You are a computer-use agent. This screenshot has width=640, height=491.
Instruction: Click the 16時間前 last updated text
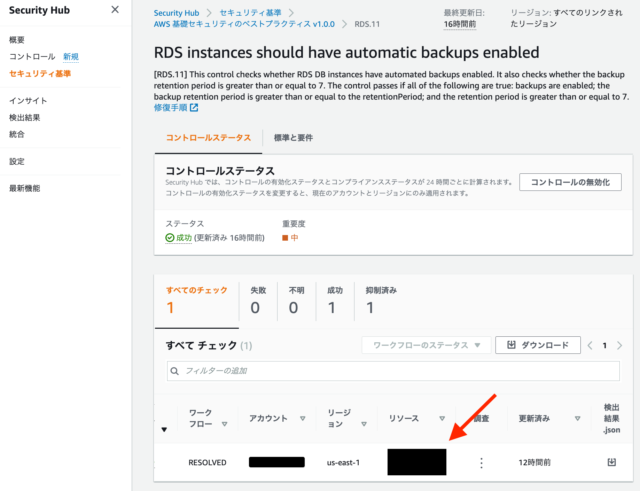[x=460, y=24]
